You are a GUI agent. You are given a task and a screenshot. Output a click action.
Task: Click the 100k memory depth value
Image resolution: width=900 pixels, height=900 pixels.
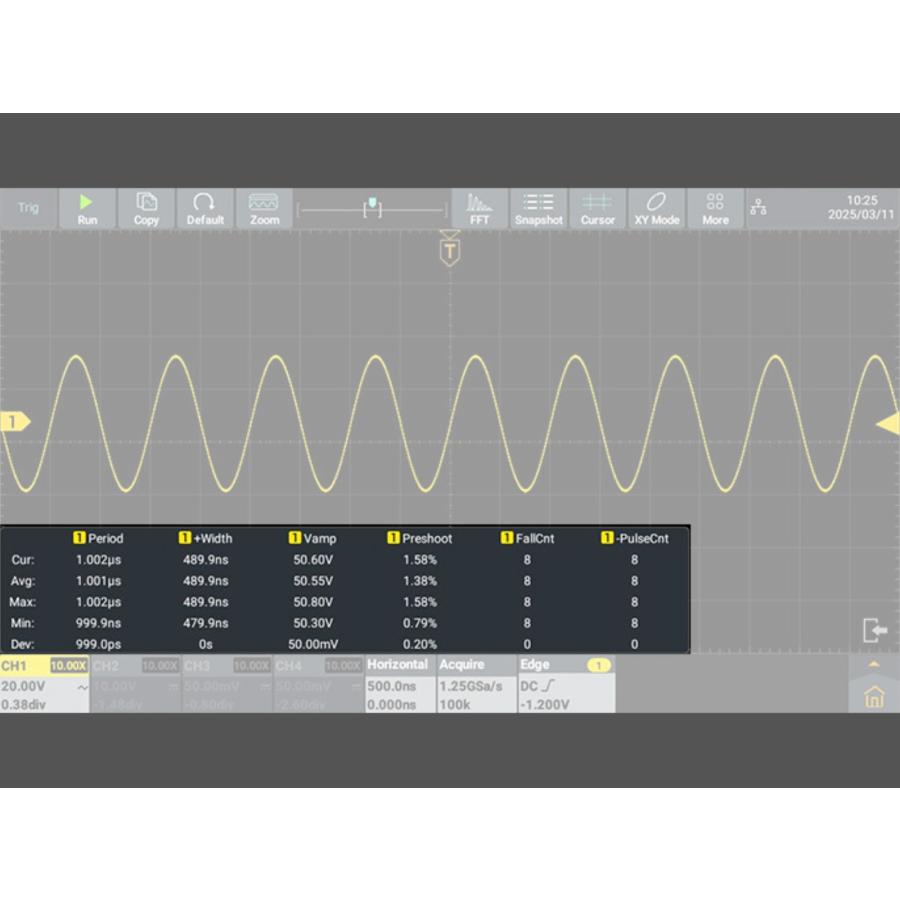click(x=455, y=704)
